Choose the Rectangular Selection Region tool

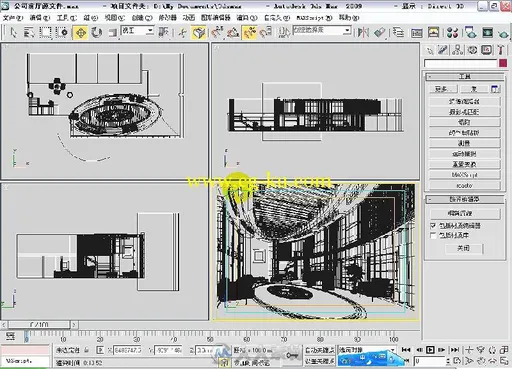coord(46,32)
